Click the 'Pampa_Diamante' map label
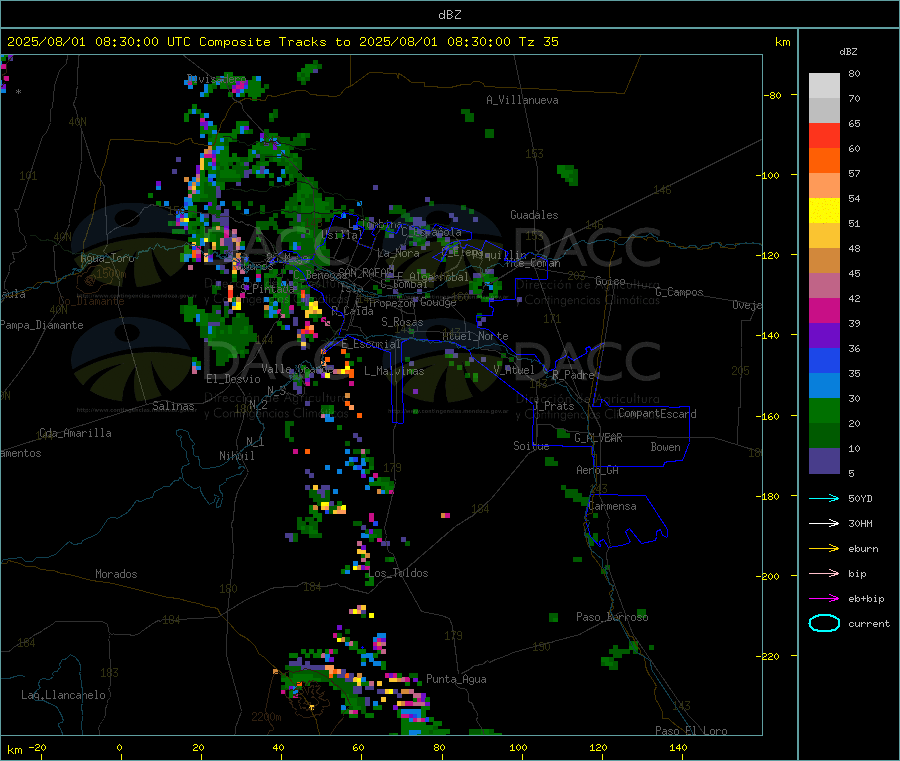The image size is (900, 761). (42, 325)
